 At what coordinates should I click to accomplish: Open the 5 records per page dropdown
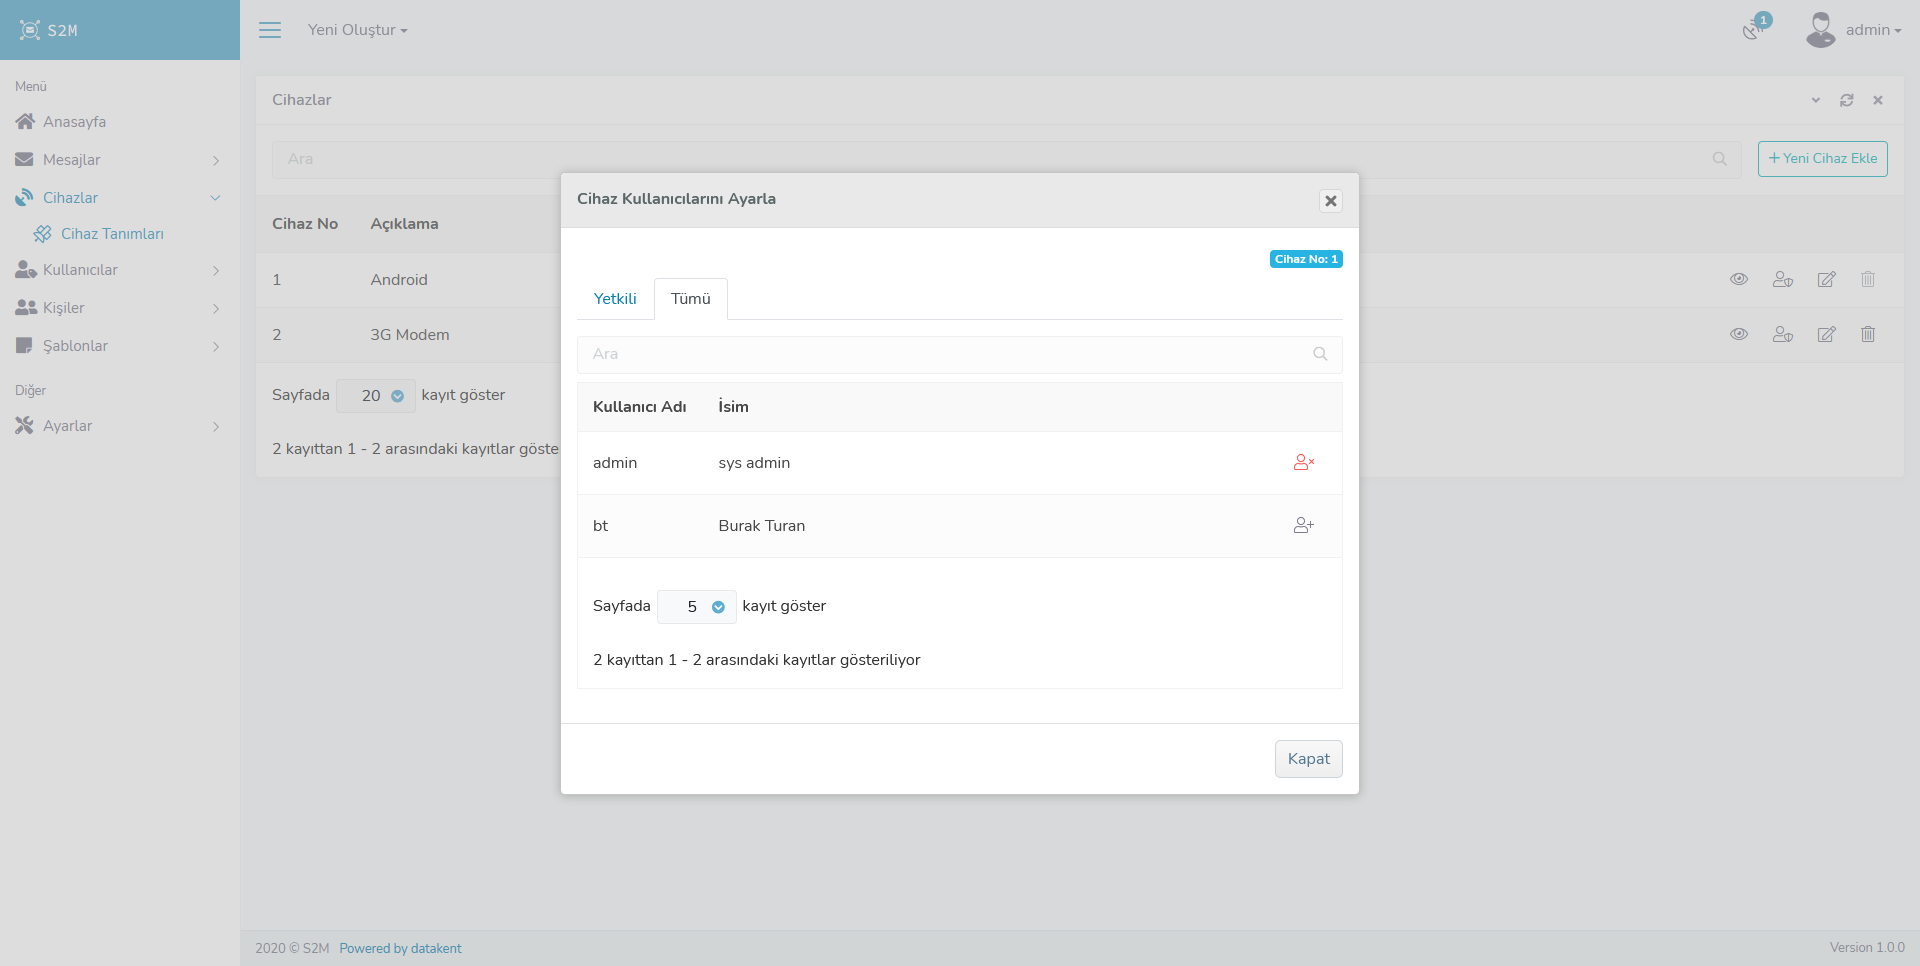pos(697,607)
